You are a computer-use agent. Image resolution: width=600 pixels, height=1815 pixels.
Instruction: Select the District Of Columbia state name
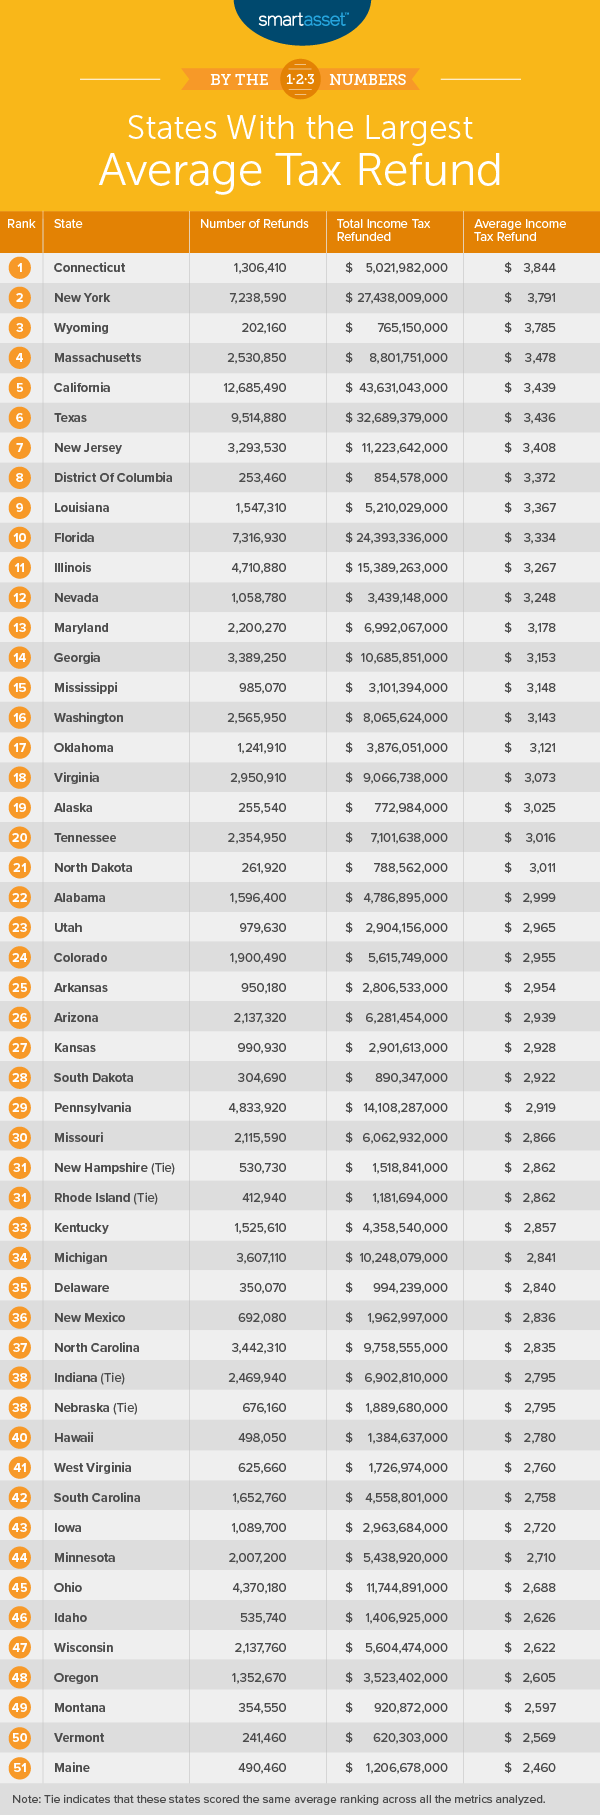(113, 478)
